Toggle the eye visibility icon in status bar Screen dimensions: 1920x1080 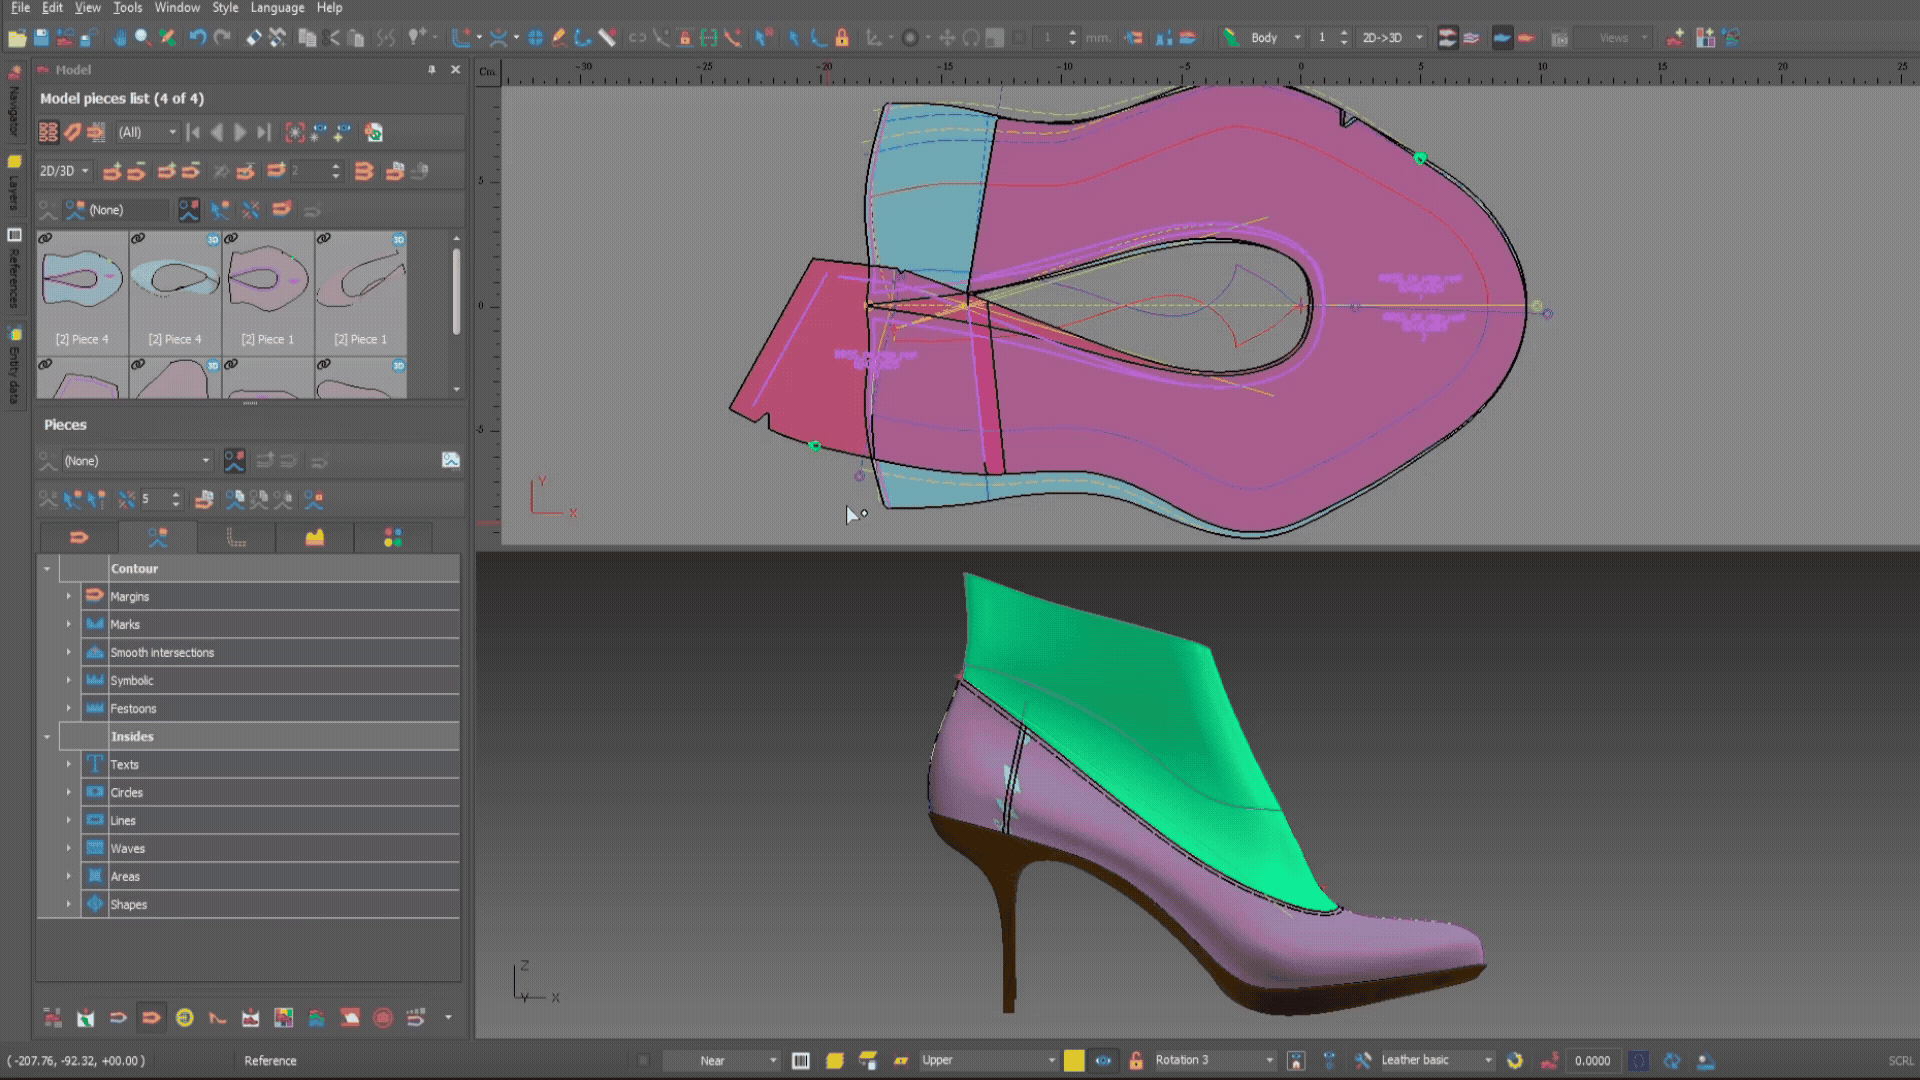point(1103,1061)
